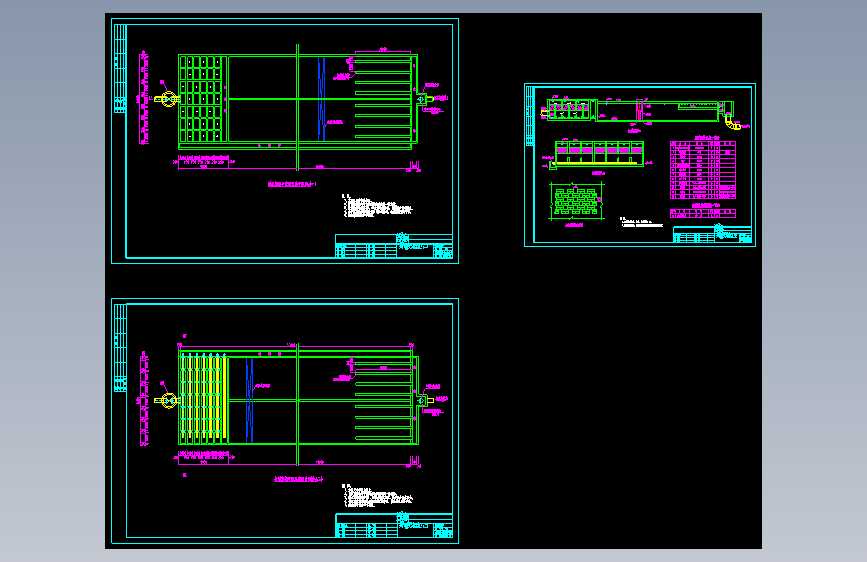
Task: Click the blue vertical baffle in top plan
Action: [321, 99]
